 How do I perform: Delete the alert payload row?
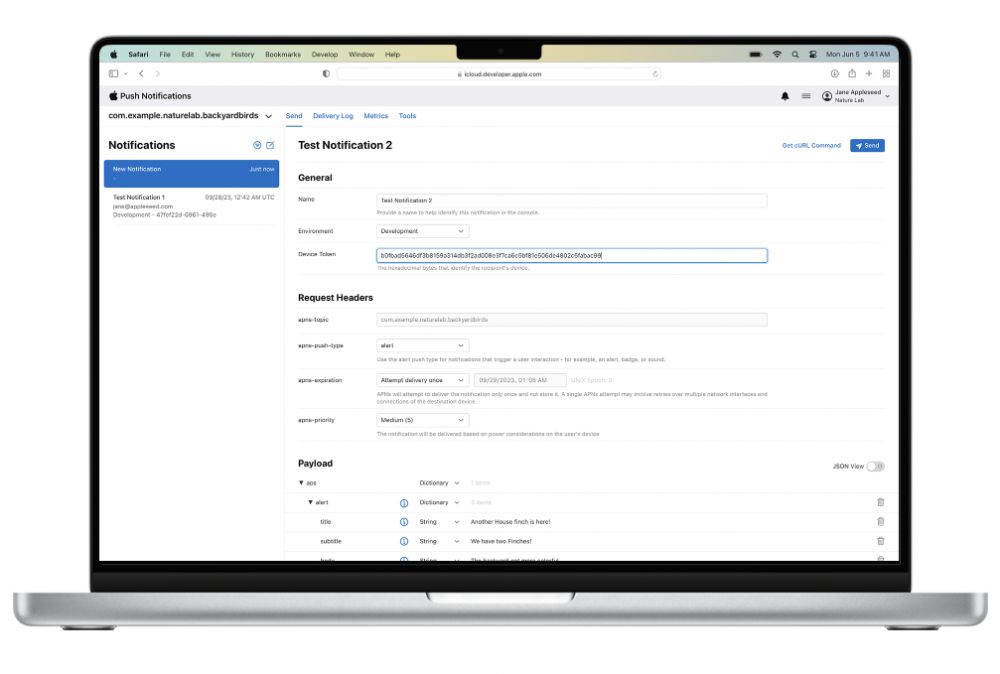(881, 502)
